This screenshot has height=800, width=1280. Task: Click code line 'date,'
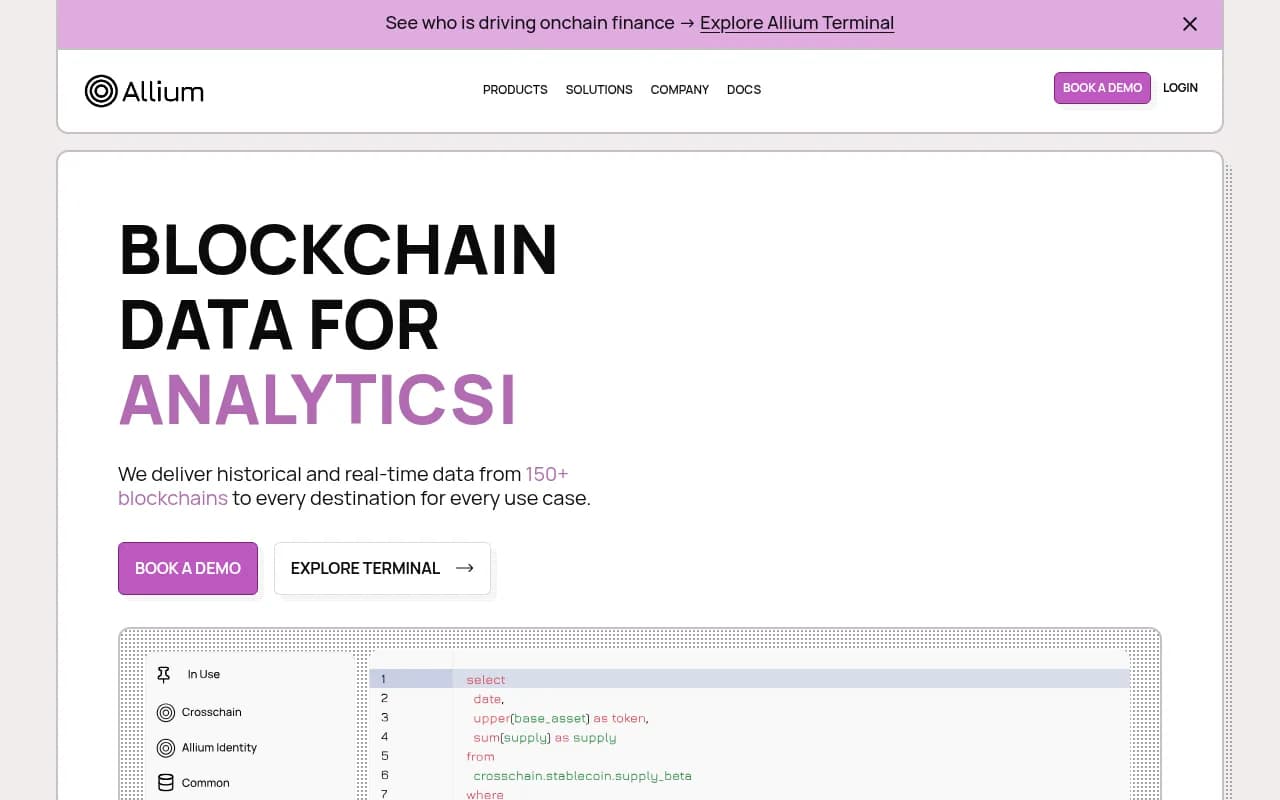point(489,699)
